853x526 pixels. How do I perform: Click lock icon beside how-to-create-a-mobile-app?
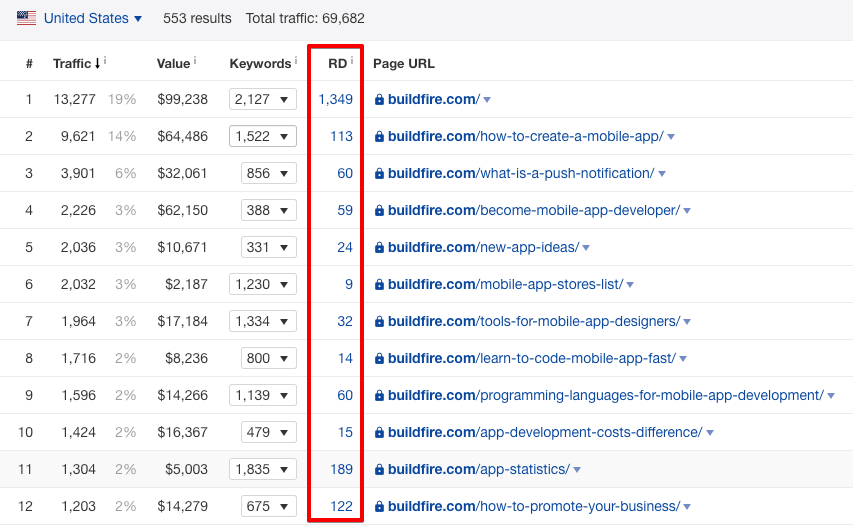[x=379, y=137]
